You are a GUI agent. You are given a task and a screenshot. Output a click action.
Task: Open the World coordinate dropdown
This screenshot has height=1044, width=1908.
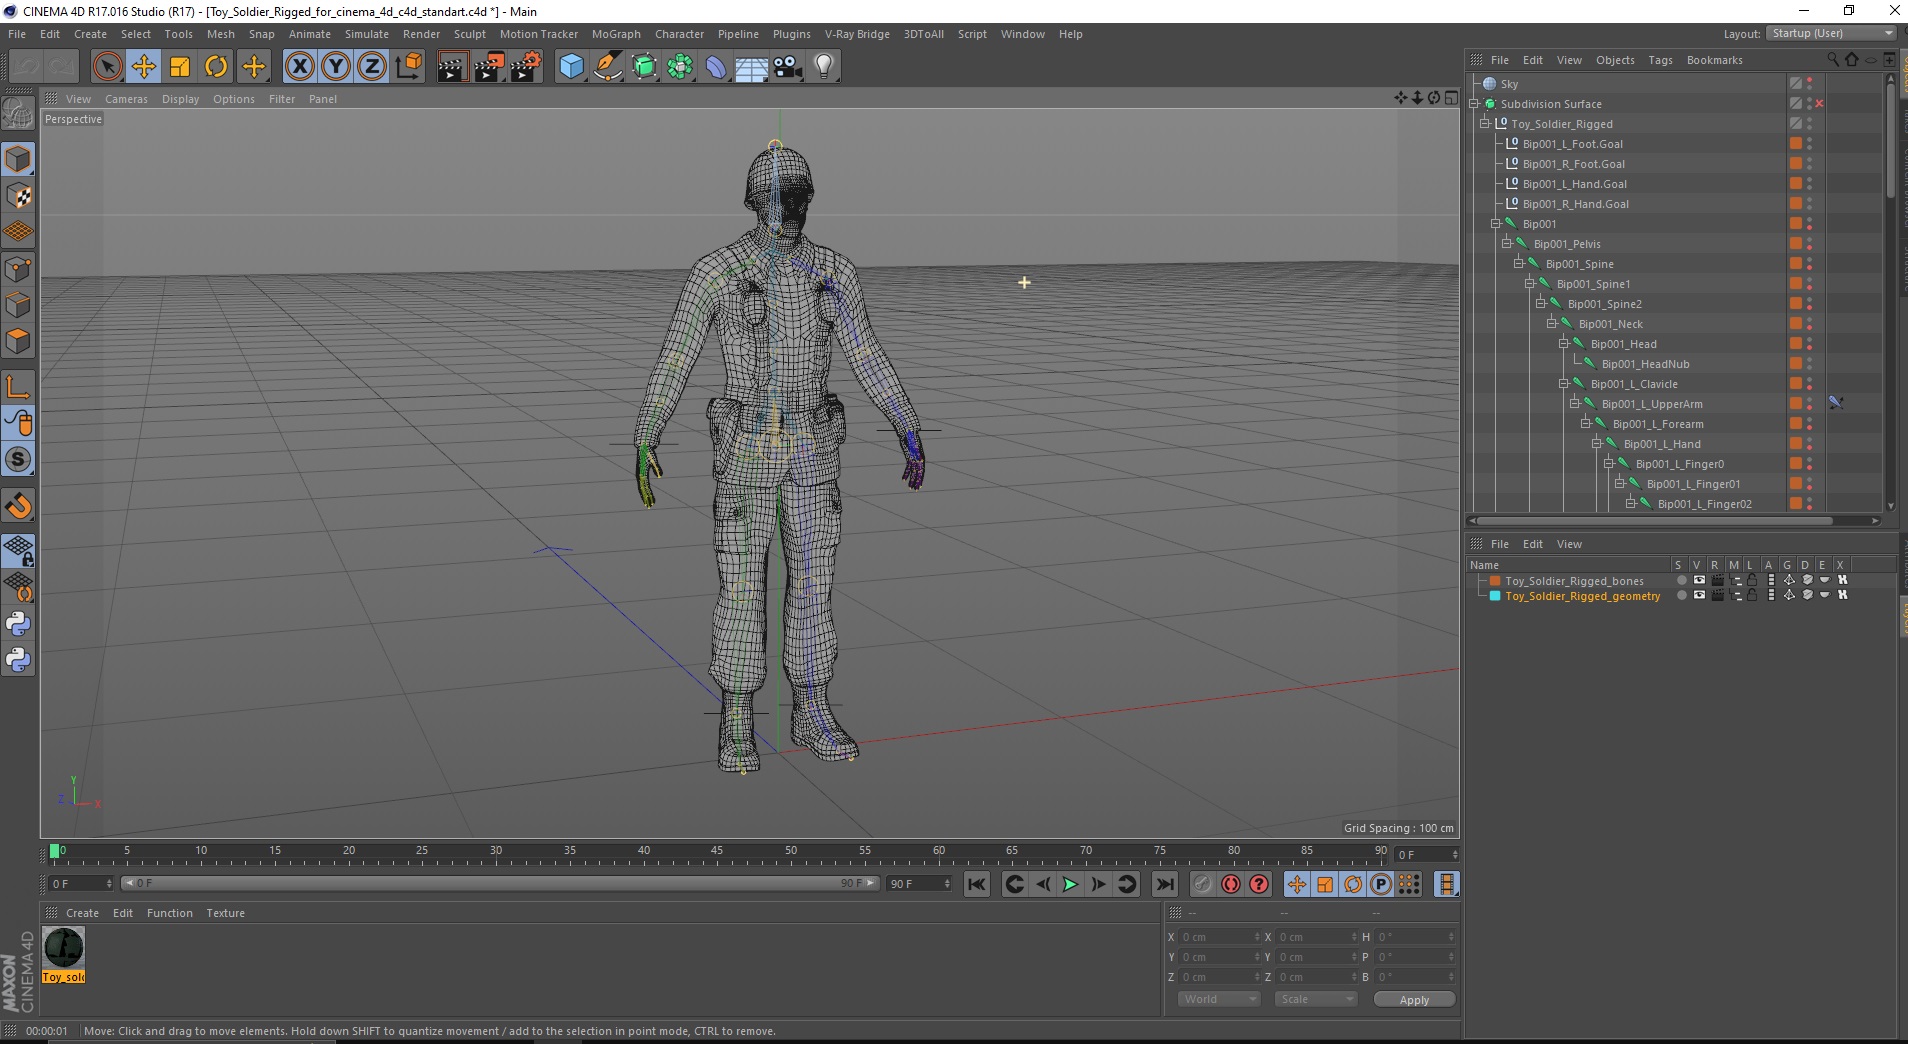point(1218,999)
